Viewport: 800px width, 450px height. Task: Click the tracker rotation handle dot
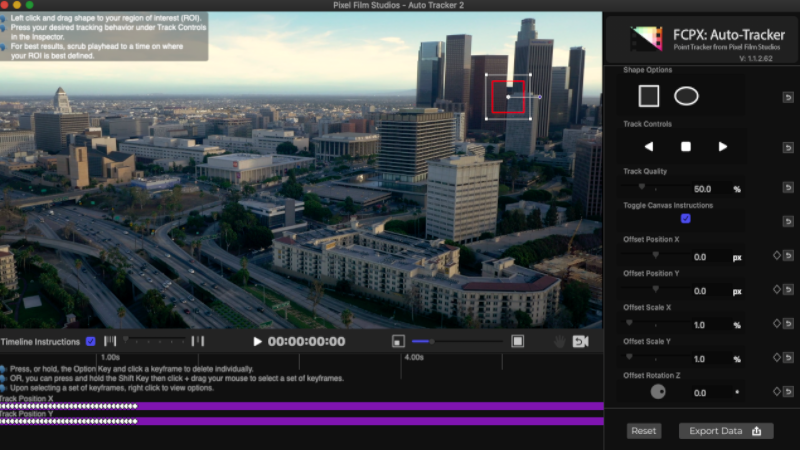[540, 97]
